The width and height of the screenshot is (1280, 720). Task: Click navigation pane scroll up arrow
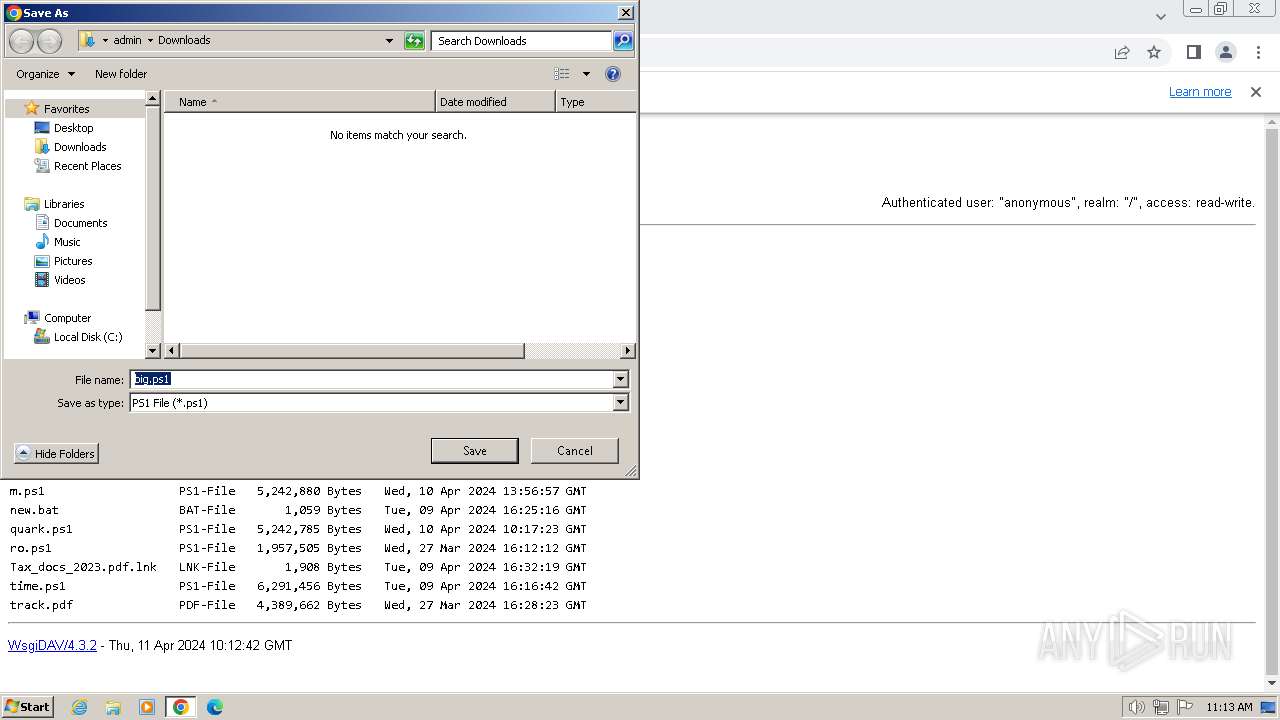click(x=153, y=99)
